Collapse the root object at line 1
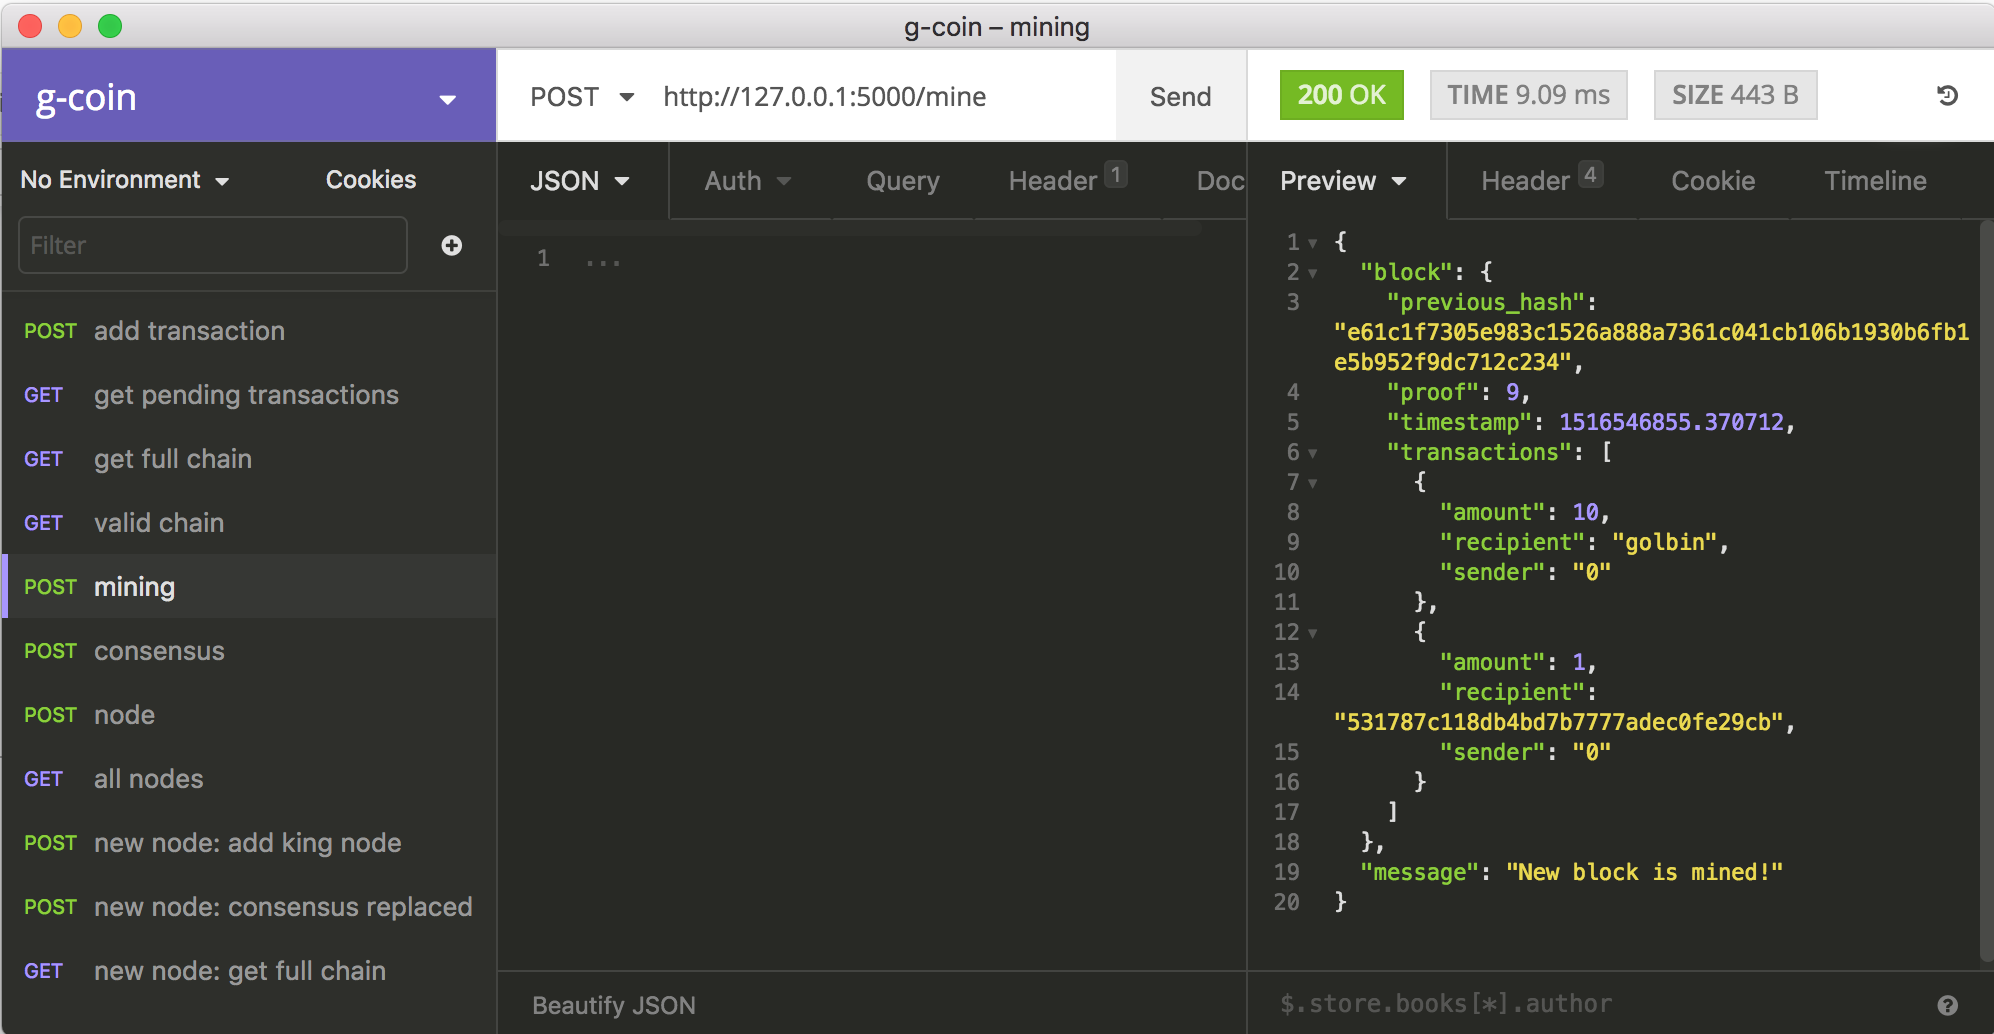The height and width of the screenshot is (1034, 1994). tap(1313, 243)
